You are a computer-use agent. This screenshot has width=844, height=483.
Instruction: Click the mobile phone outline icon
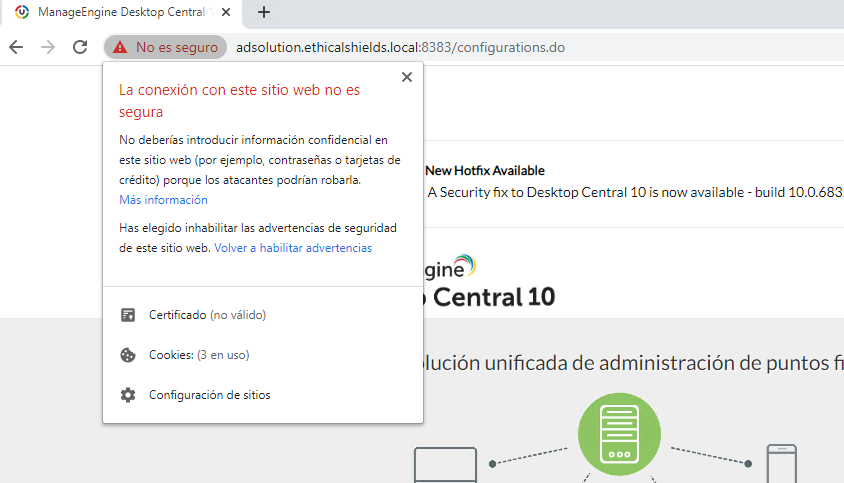pos(782,464)
